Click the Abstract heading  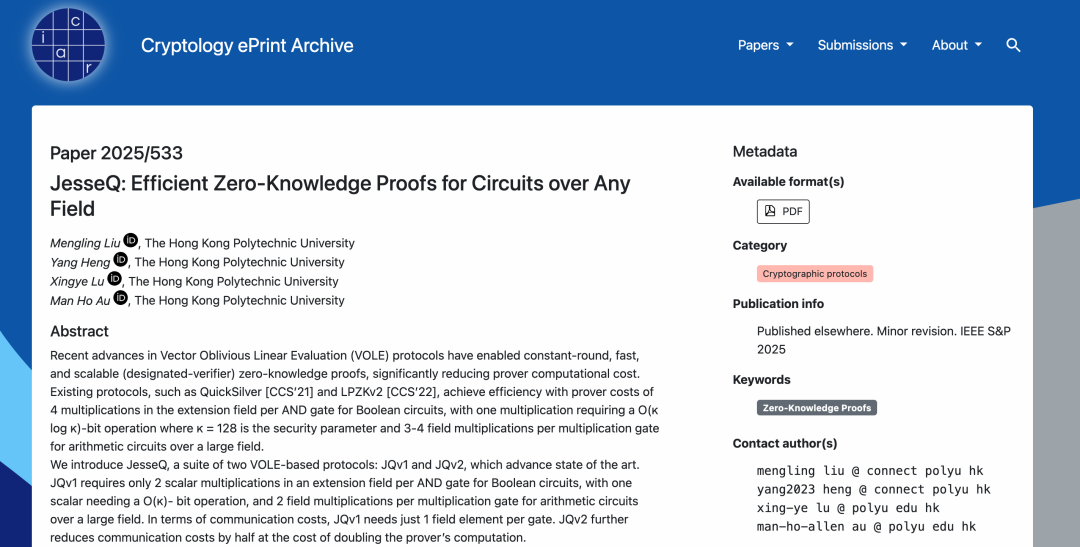(x=80, y=331)
